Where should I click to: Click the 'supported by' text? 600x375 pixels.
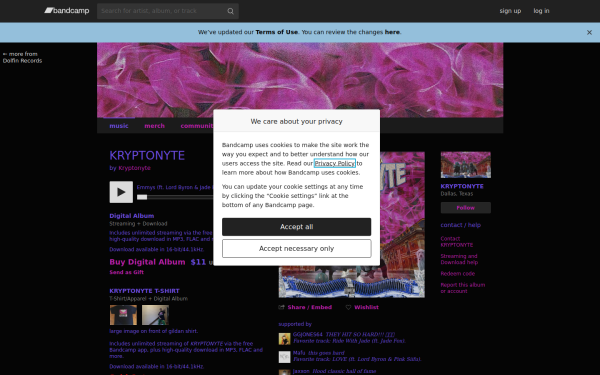(295, 324)
